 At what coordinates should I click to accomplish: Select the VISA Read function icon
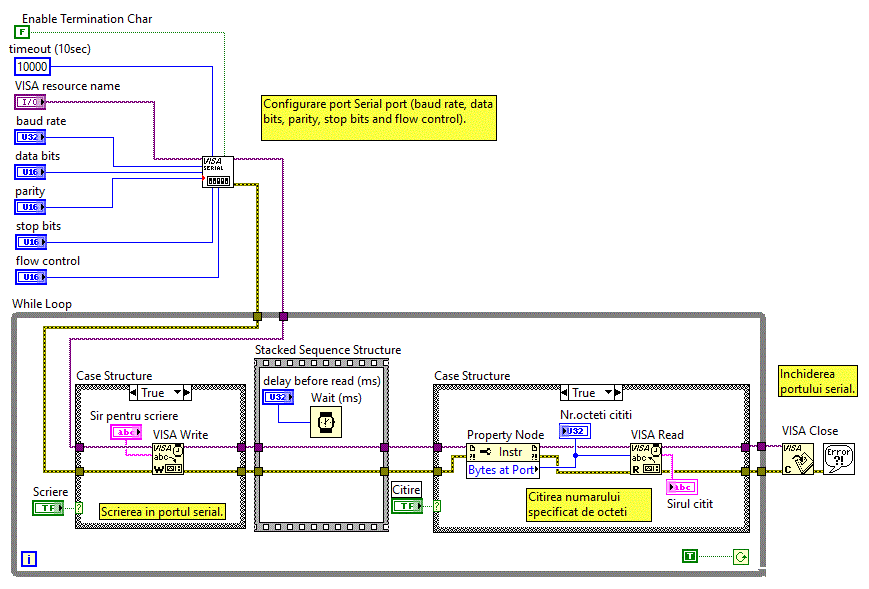645,458
